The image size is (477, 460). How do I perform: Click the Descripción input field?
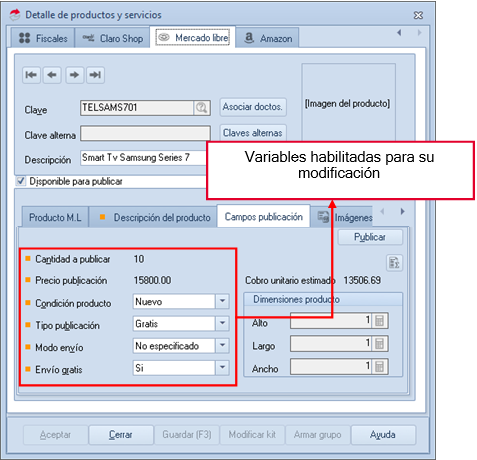click(x=144, y=158)
